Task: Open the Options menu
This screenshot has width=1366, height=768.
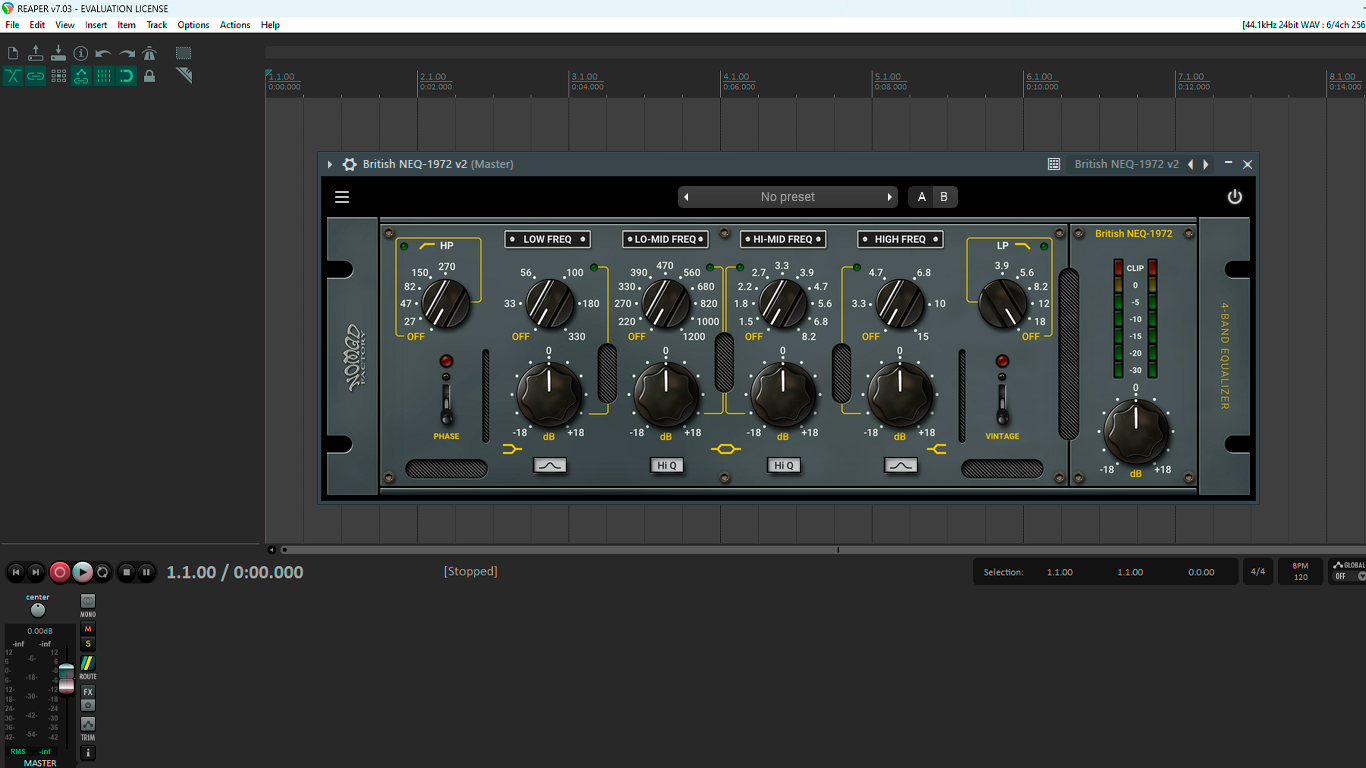Action: (193, 25)
